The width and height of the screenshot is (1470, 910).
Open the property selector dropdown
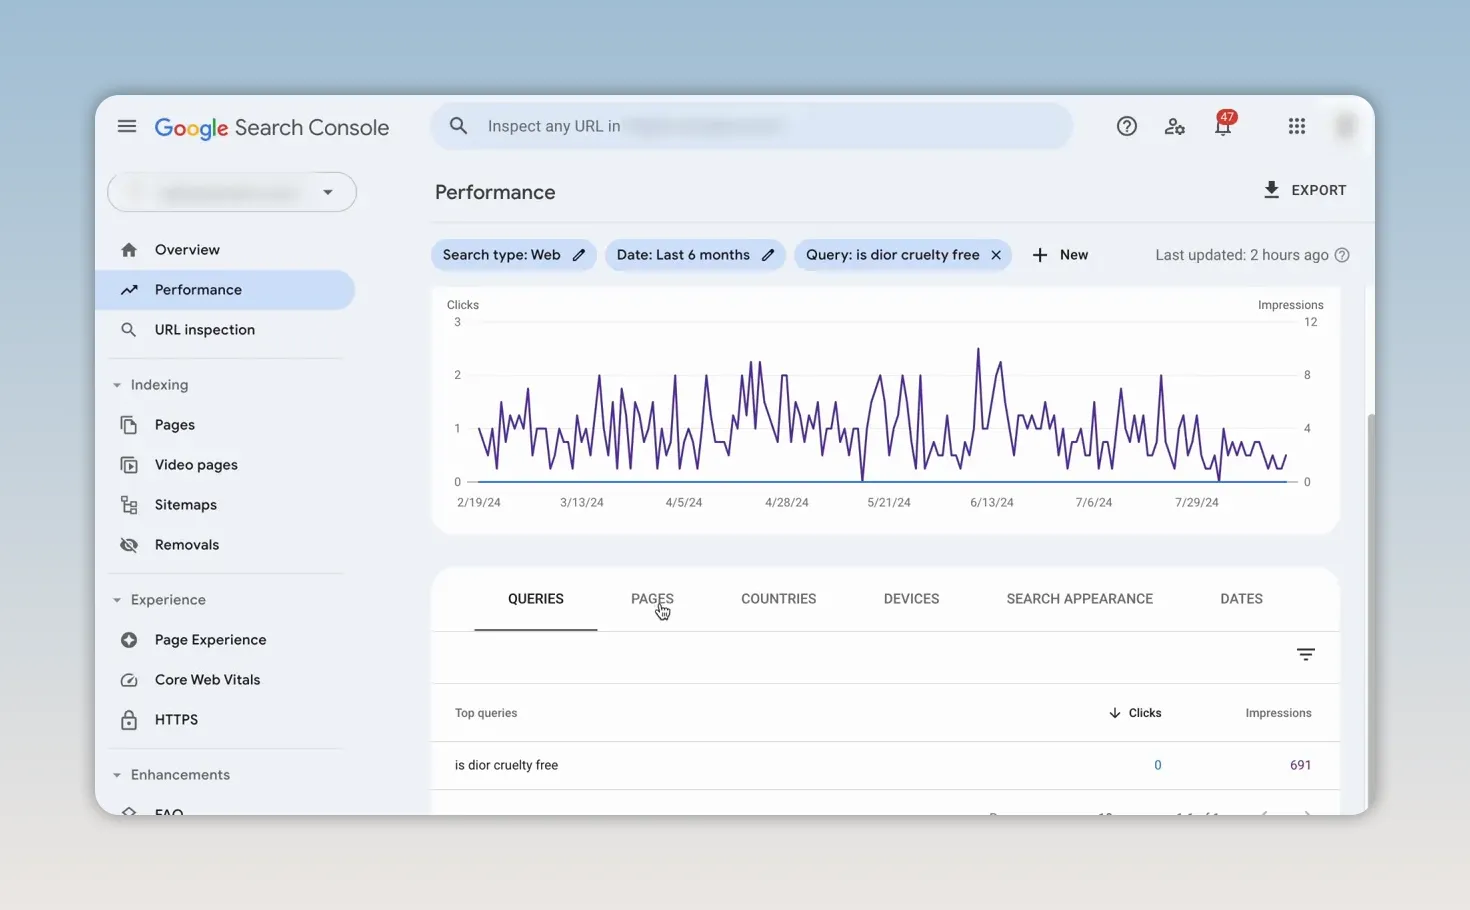coord(232,192)
